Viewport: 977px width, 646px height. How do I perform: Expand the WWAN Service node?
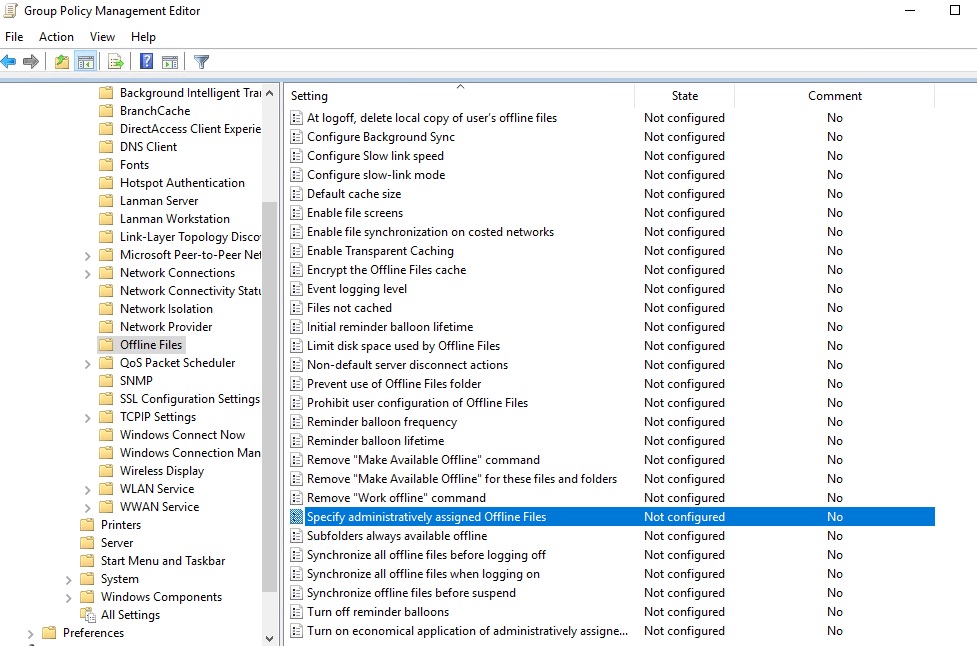point(87,508)
